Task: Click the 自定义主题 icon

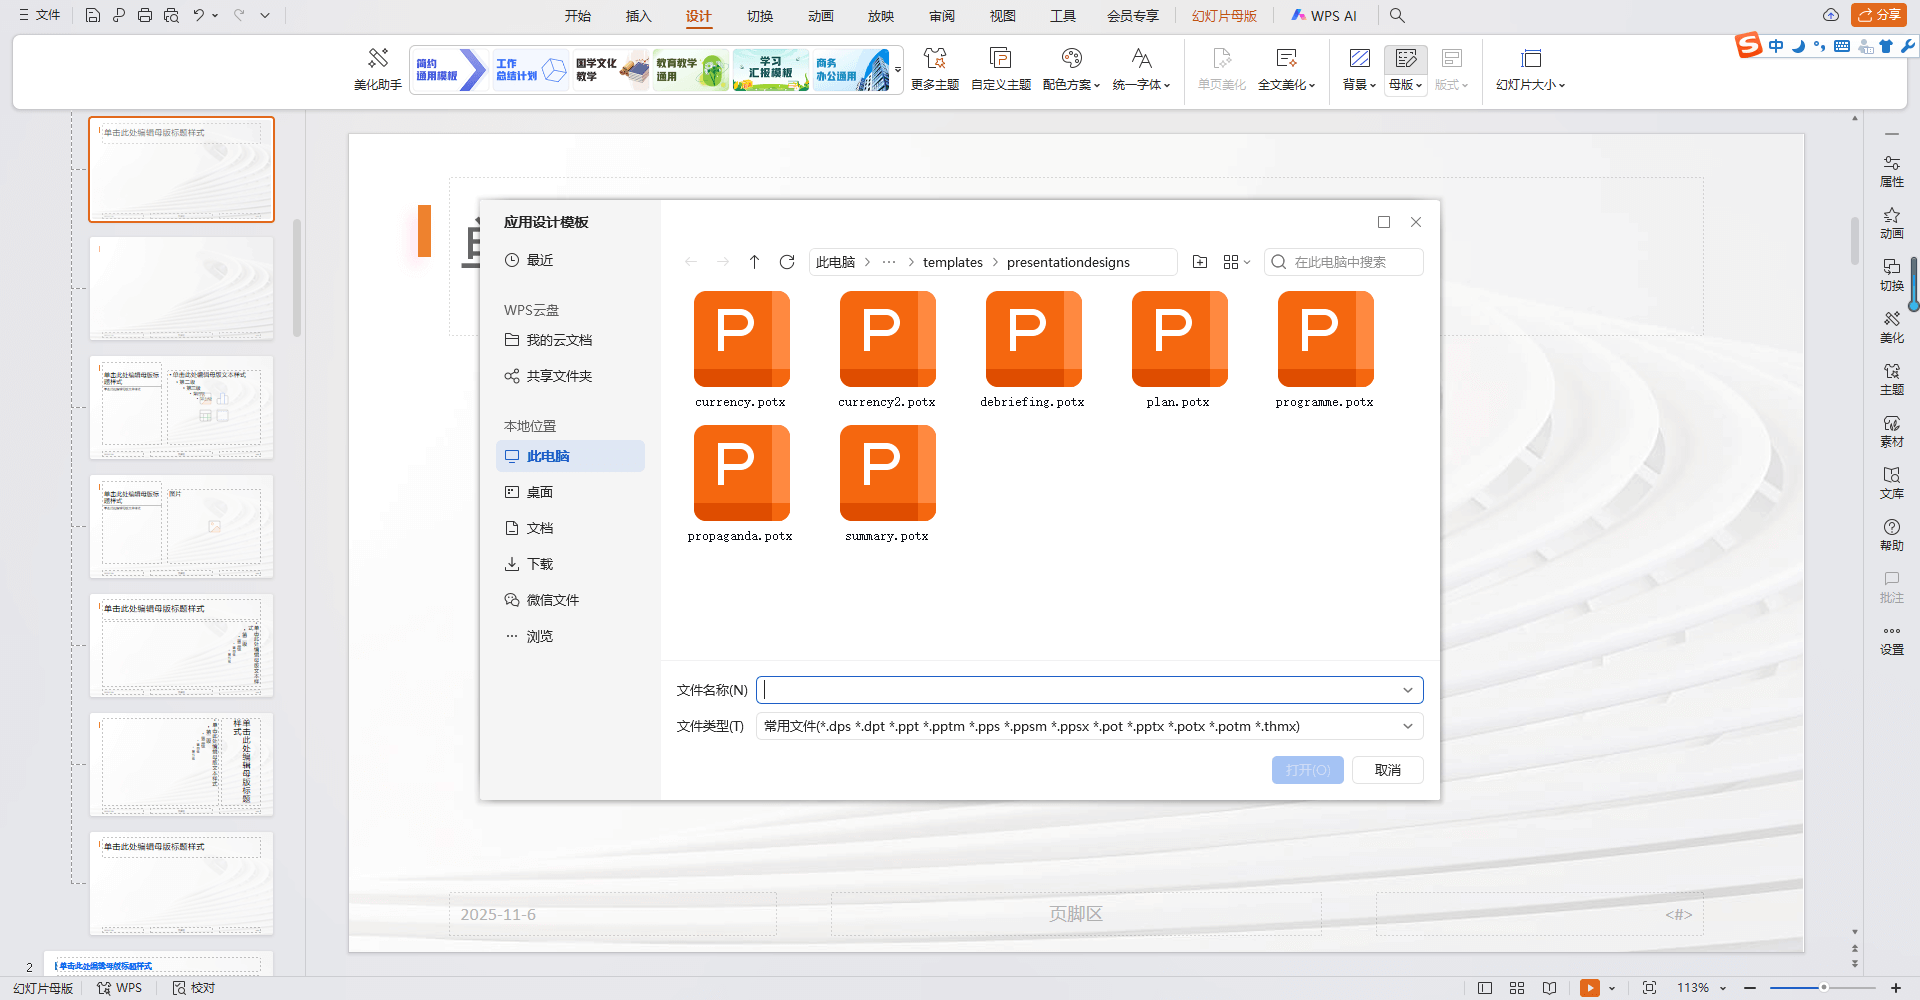Action: coord(1000,68)
